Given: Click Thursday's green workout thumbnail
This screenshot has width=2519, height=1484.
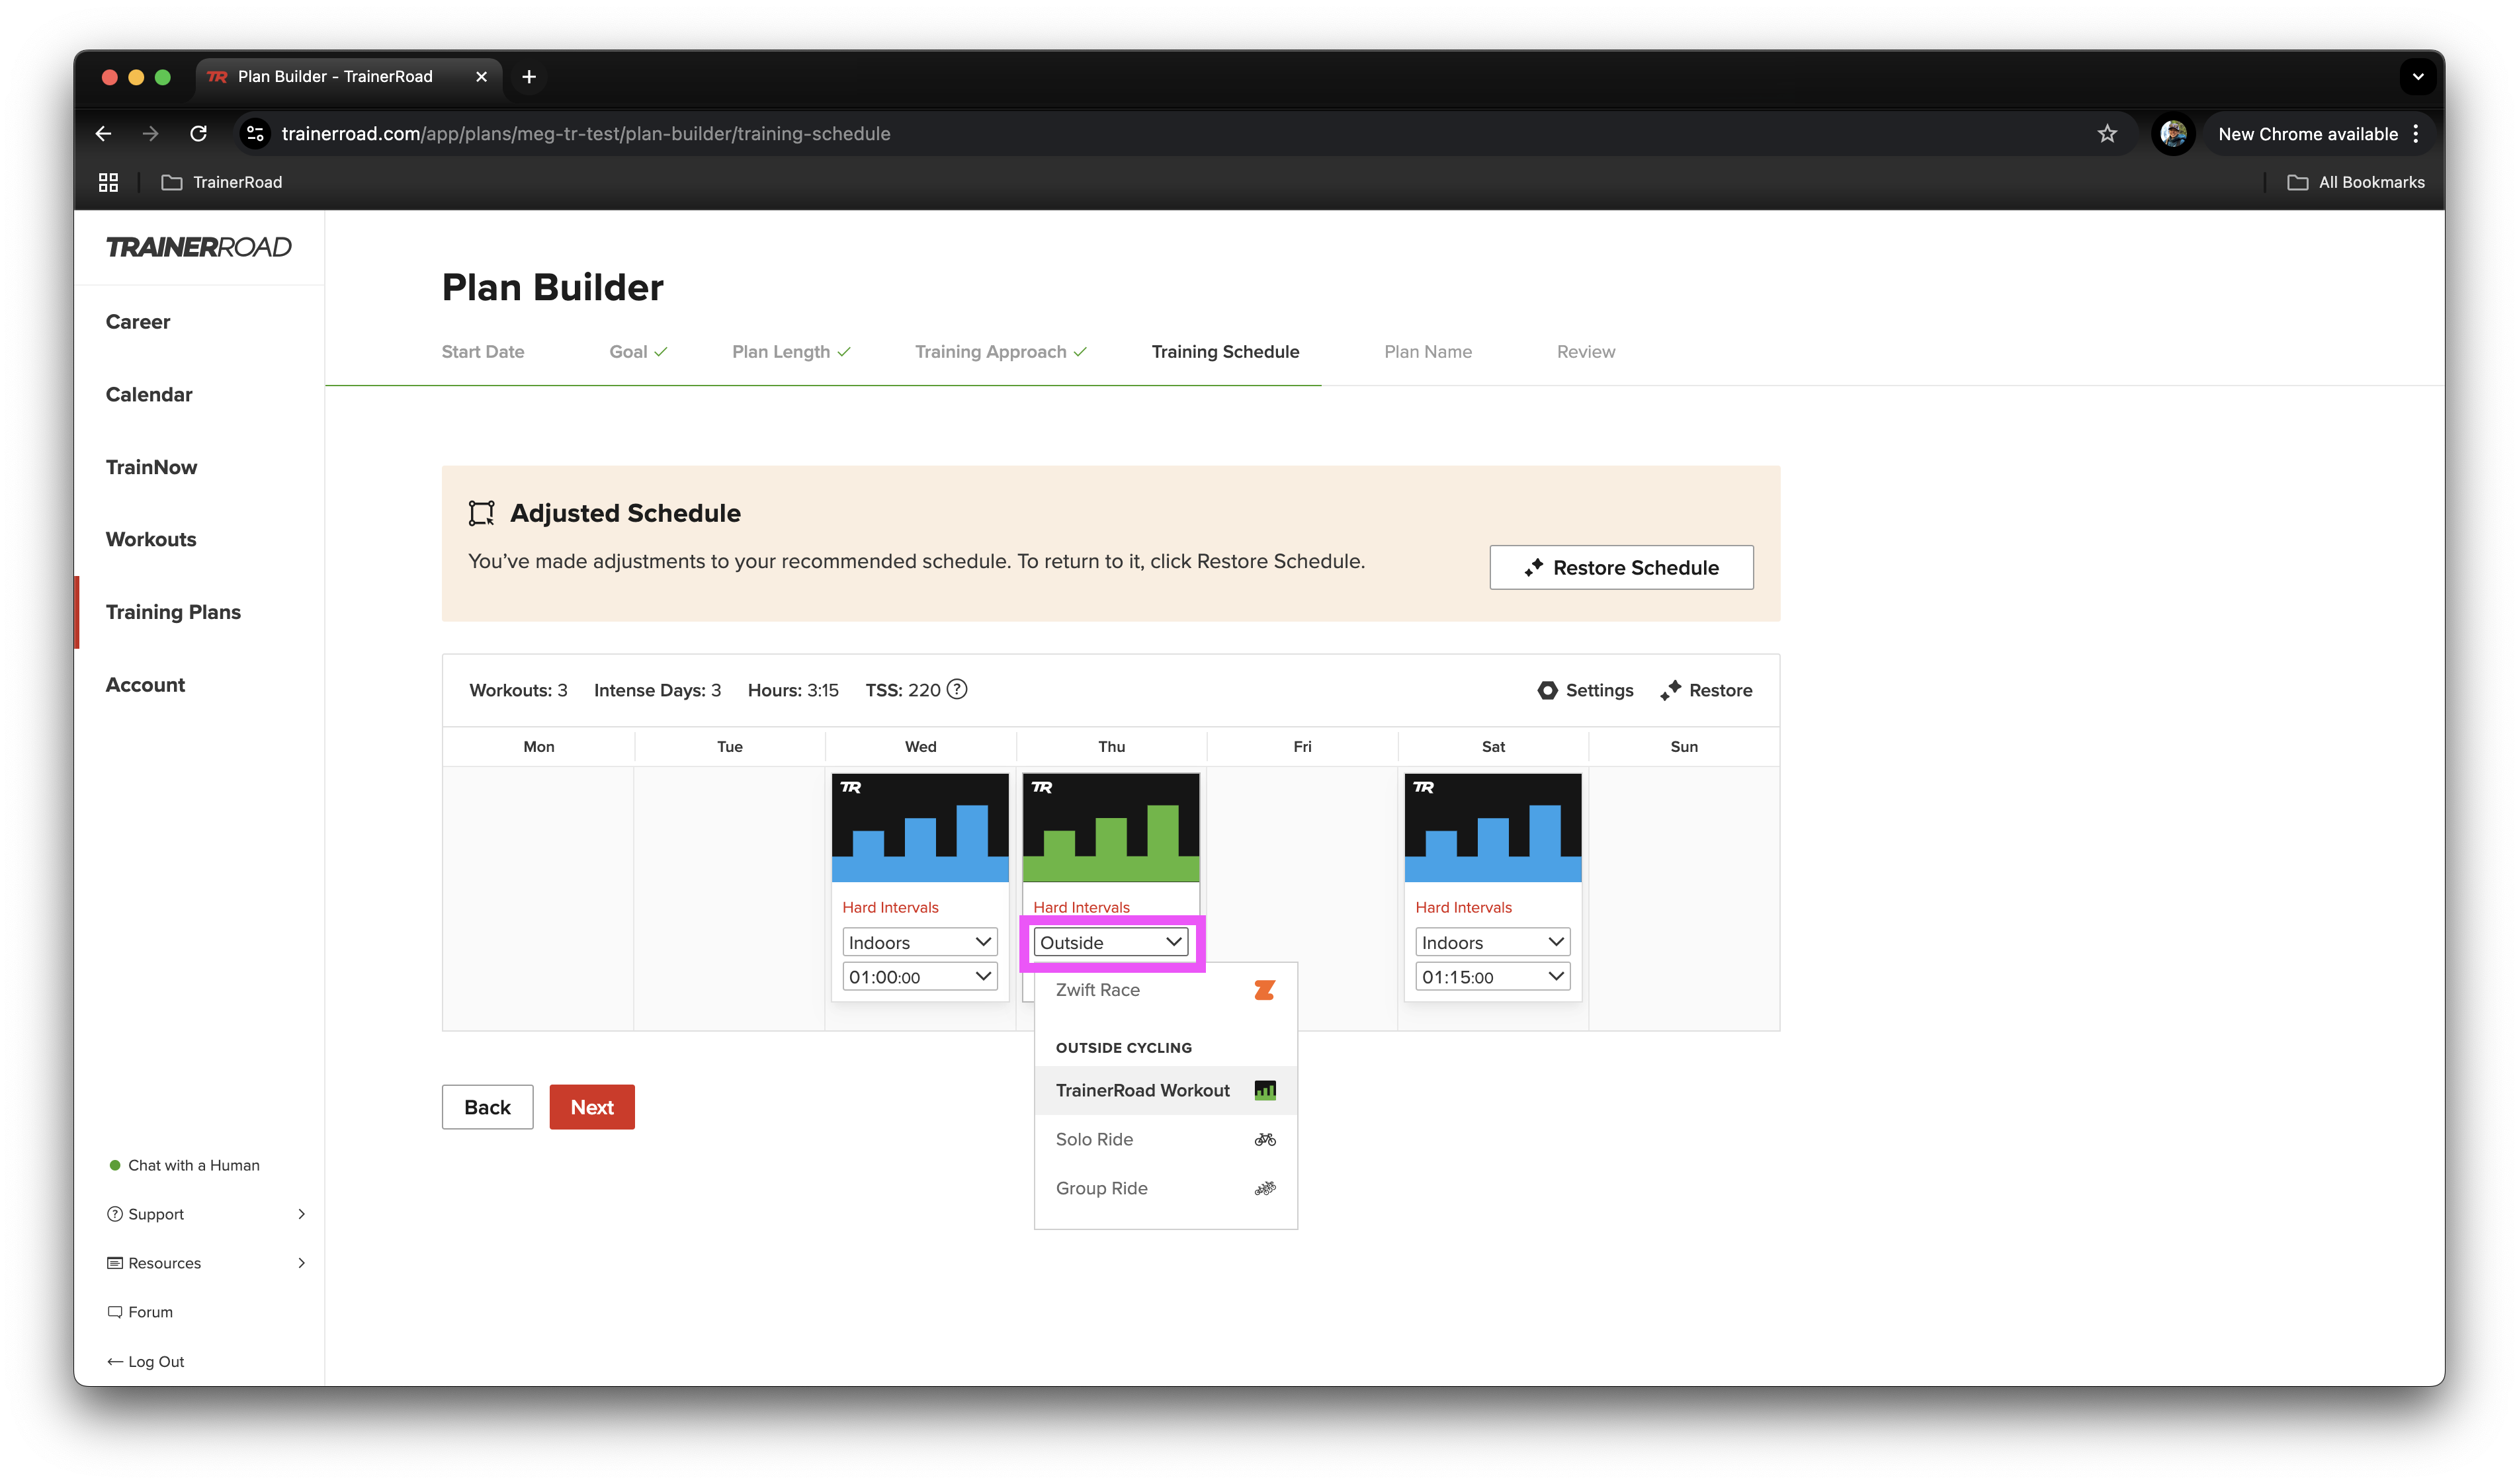Looking at the screenshot, I should (x=1111, y=828).
